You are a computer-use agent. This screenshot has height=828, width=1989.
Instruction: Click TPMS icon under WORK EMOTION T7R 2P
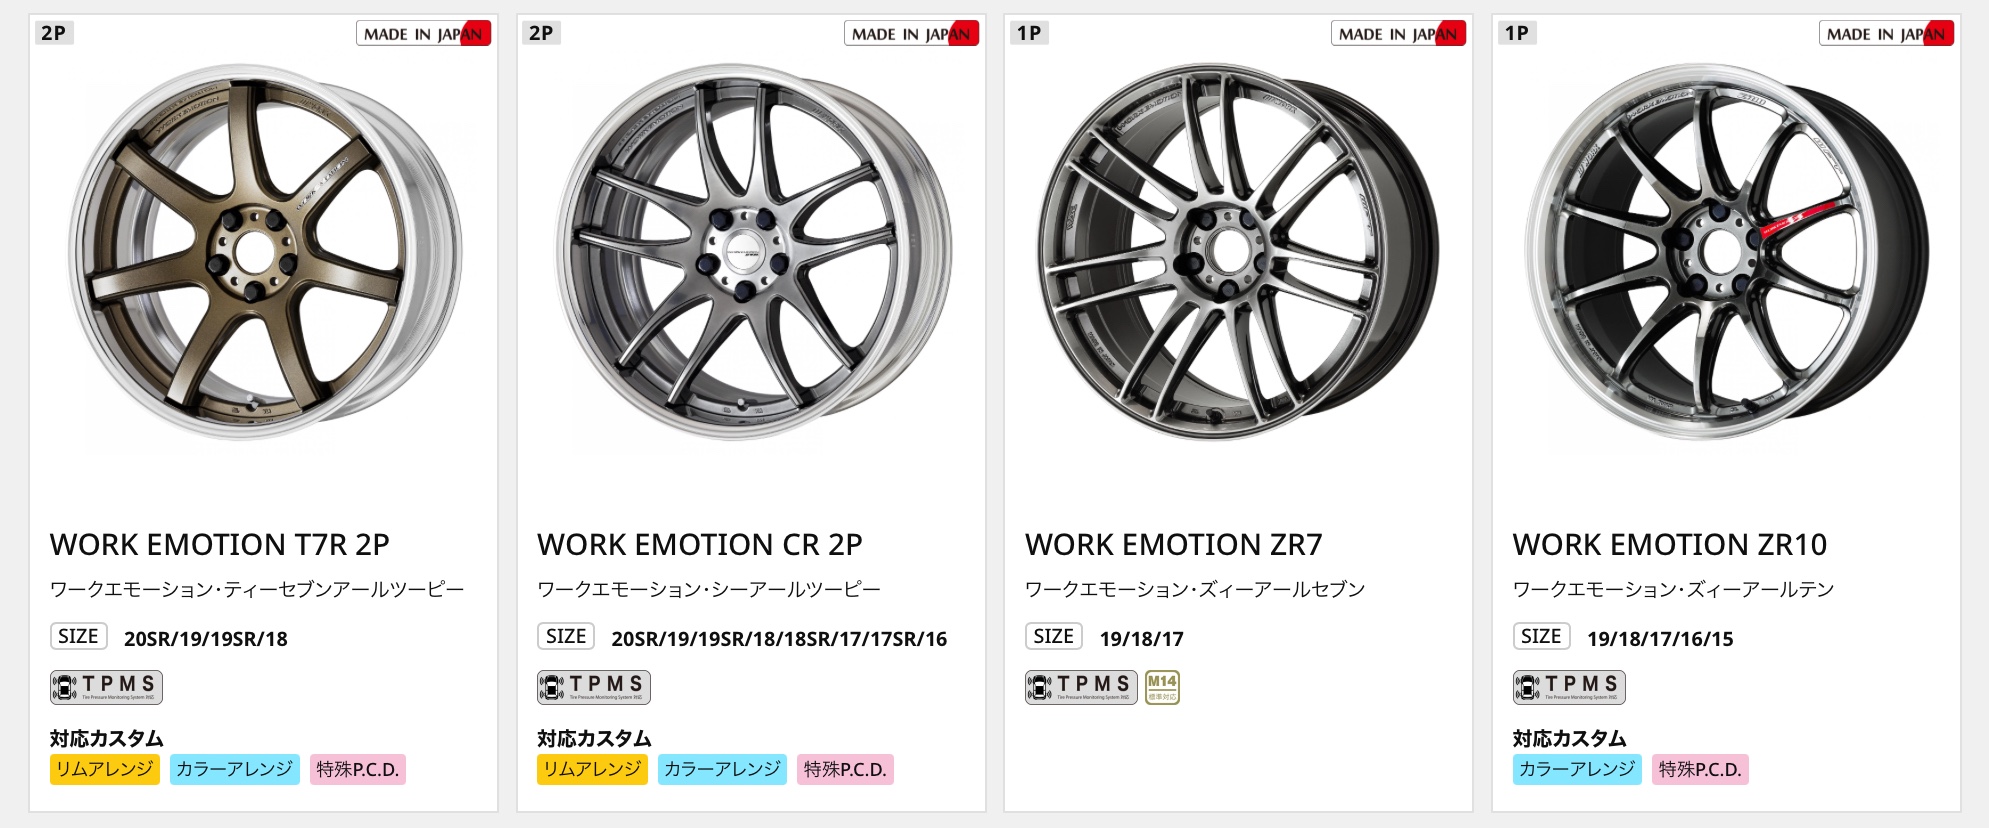point(106,687)
